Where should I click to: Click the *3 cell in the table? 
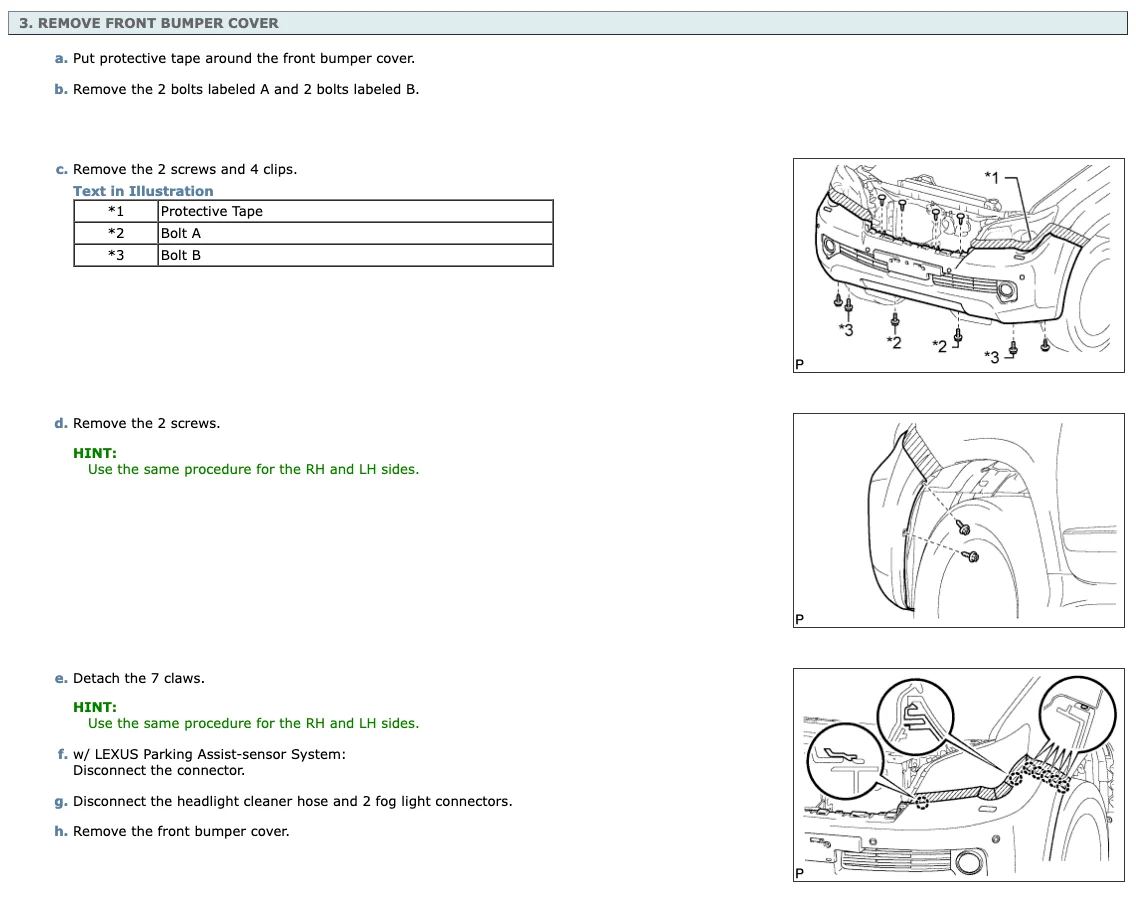pyautogui.click(x=116, y=255)
